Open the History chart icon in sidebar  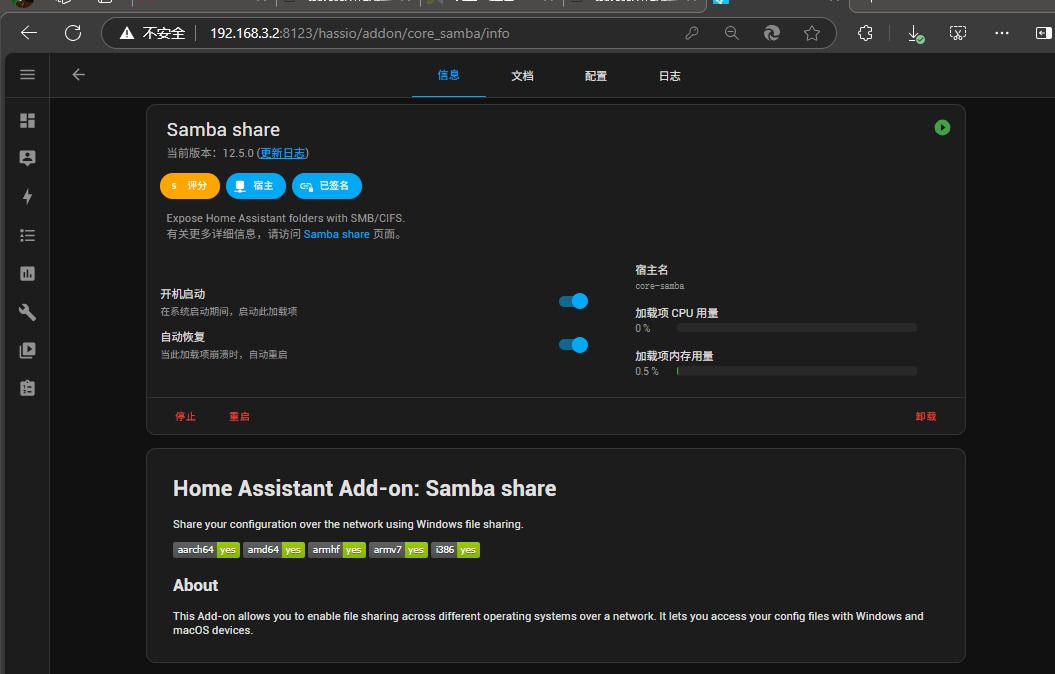click(x=27, y=273)
